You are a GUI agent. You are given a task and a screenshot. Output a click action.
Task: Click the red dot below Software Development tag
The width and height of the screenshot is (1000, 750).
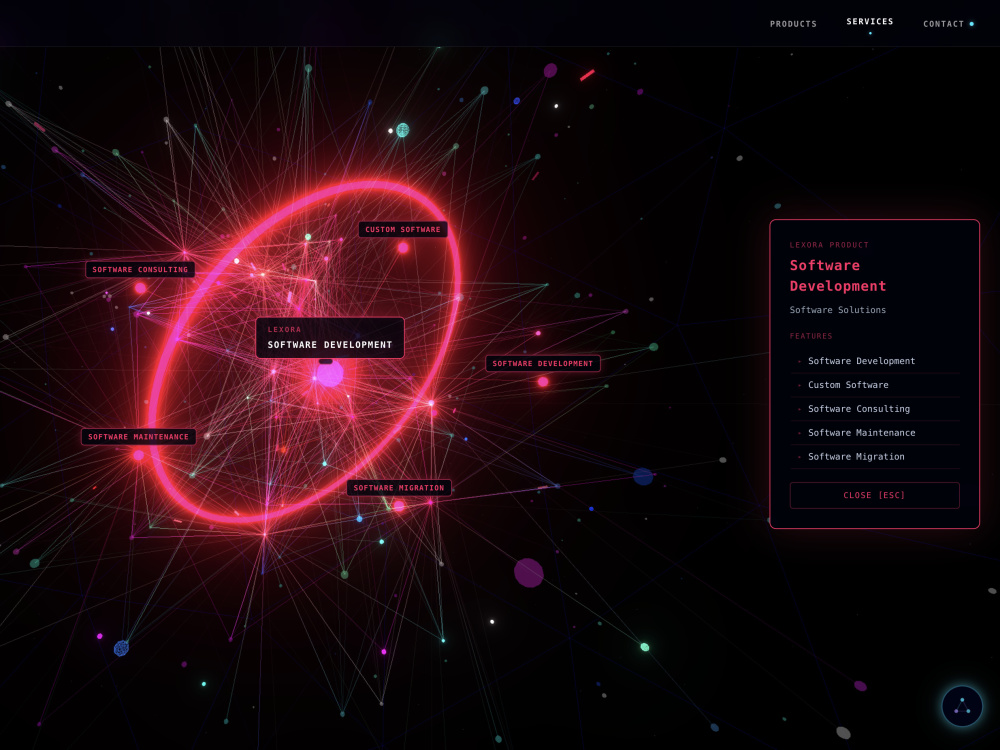click(x=543, y=382)
